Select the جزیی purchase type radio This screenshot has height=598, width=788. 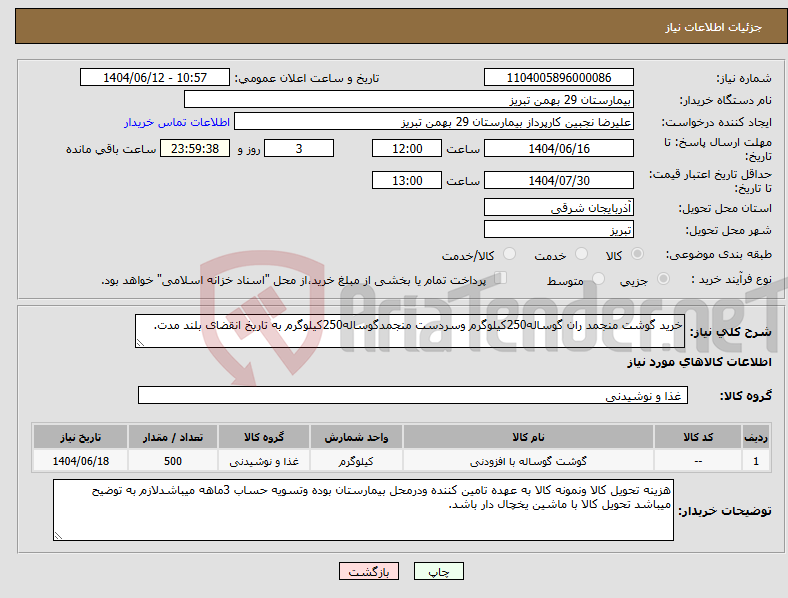(x=663, y=278)
